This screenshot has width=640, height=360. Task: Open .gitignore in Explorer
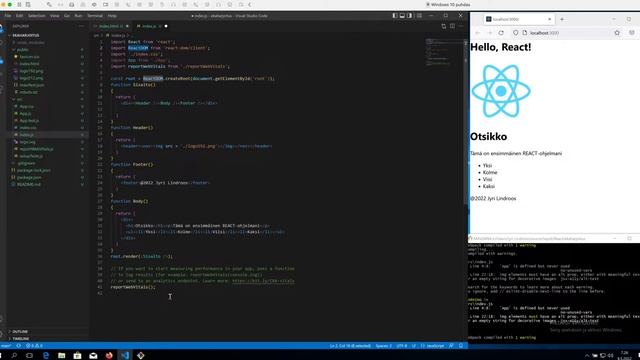pos(27,163)
